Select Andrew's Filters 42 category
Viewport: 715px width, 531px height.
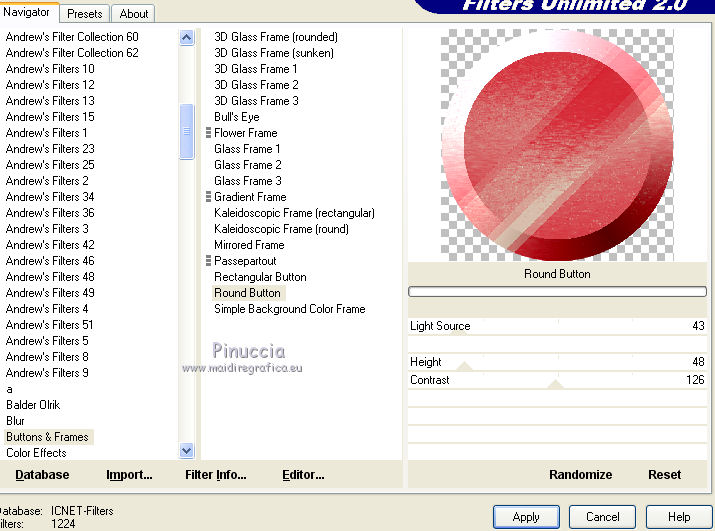pyautogui.click(x=50, y=245)
